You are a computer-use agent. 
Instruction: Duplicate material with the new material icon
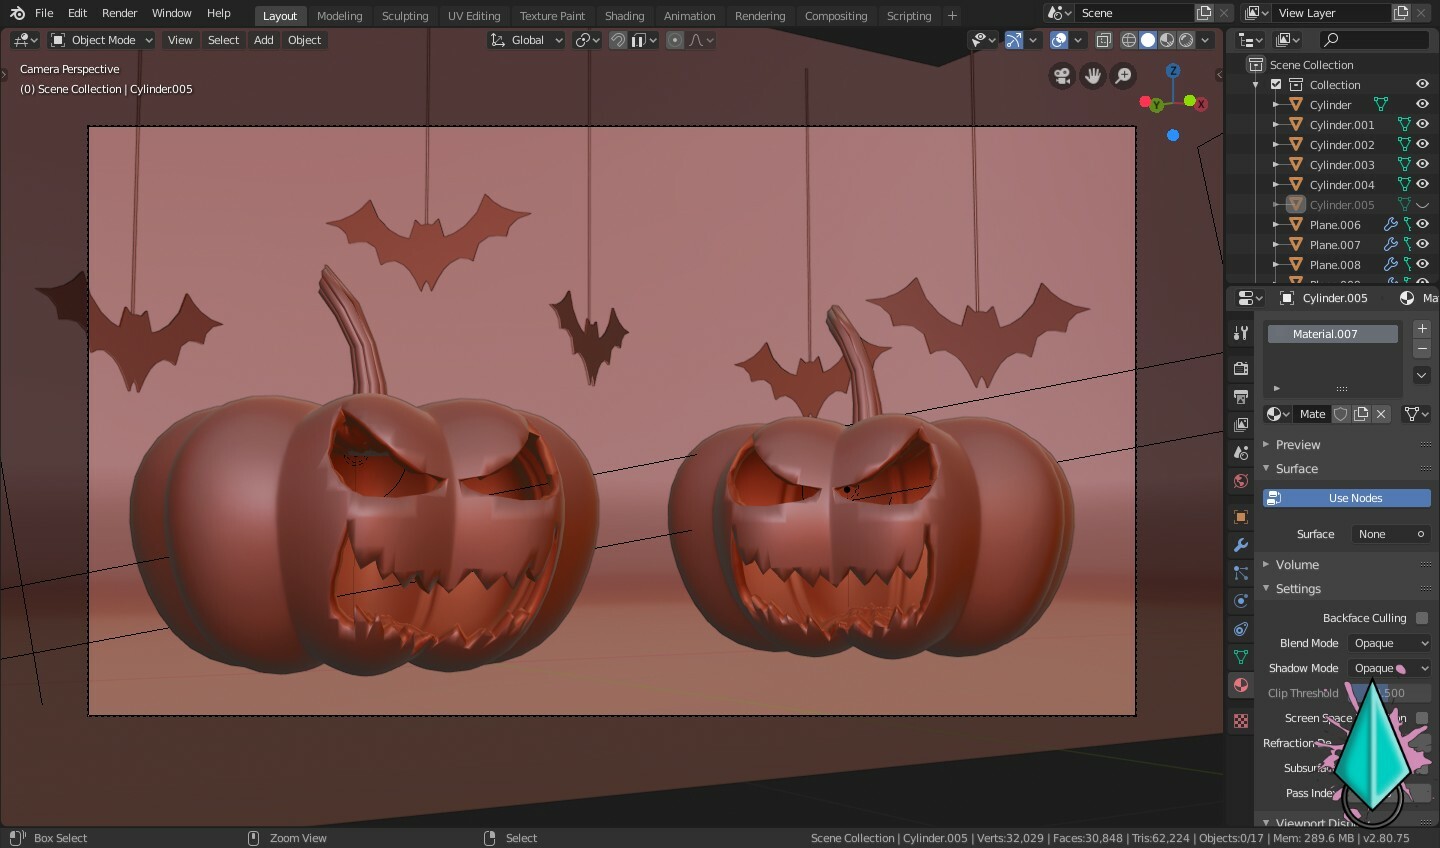(1361, 414)
